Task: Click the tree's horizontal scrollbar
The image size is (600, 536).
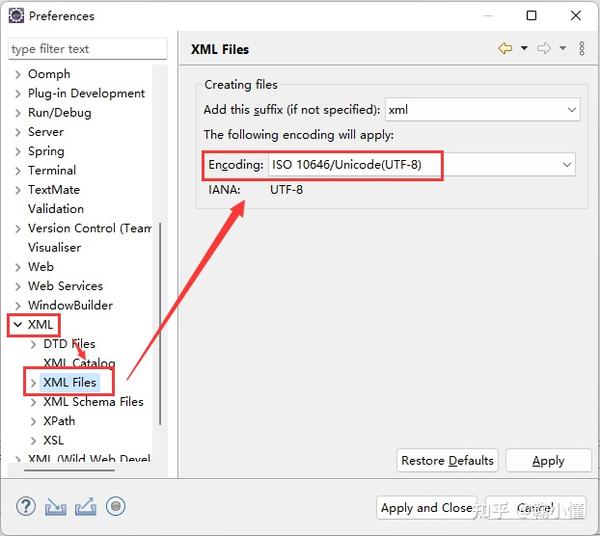Action: pos(69,470)
